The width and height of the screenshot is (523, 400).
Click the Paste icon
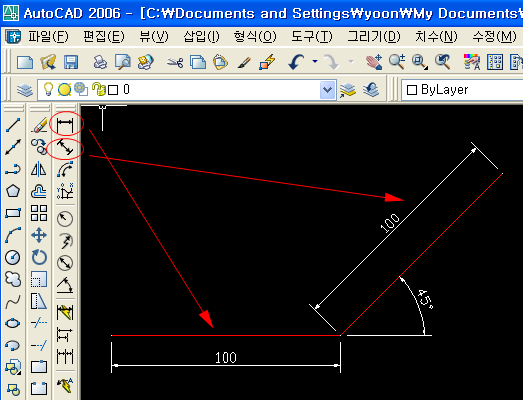(x=220, y=62)
